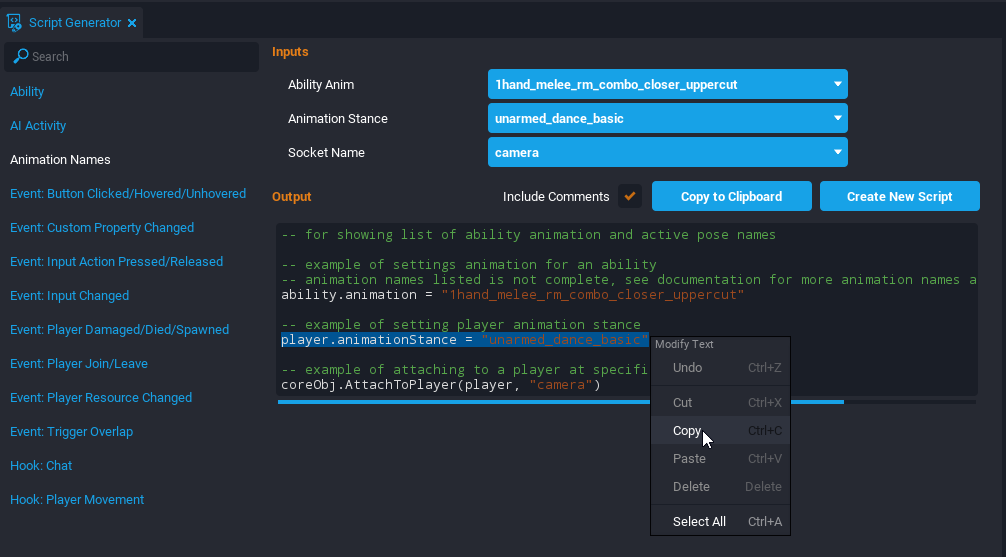Select the Event: Trigger Overlap template
This screenshot has height=557, width=1006.
(x=71, y=432)
